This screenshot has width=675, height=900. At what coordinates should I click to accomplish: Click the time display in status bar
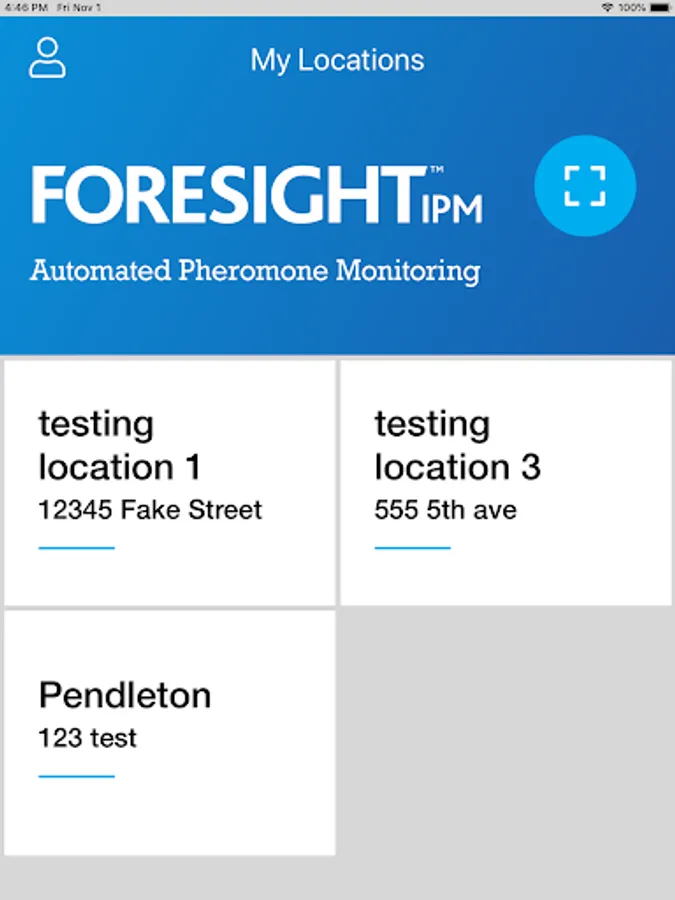(x=18, y=7)
